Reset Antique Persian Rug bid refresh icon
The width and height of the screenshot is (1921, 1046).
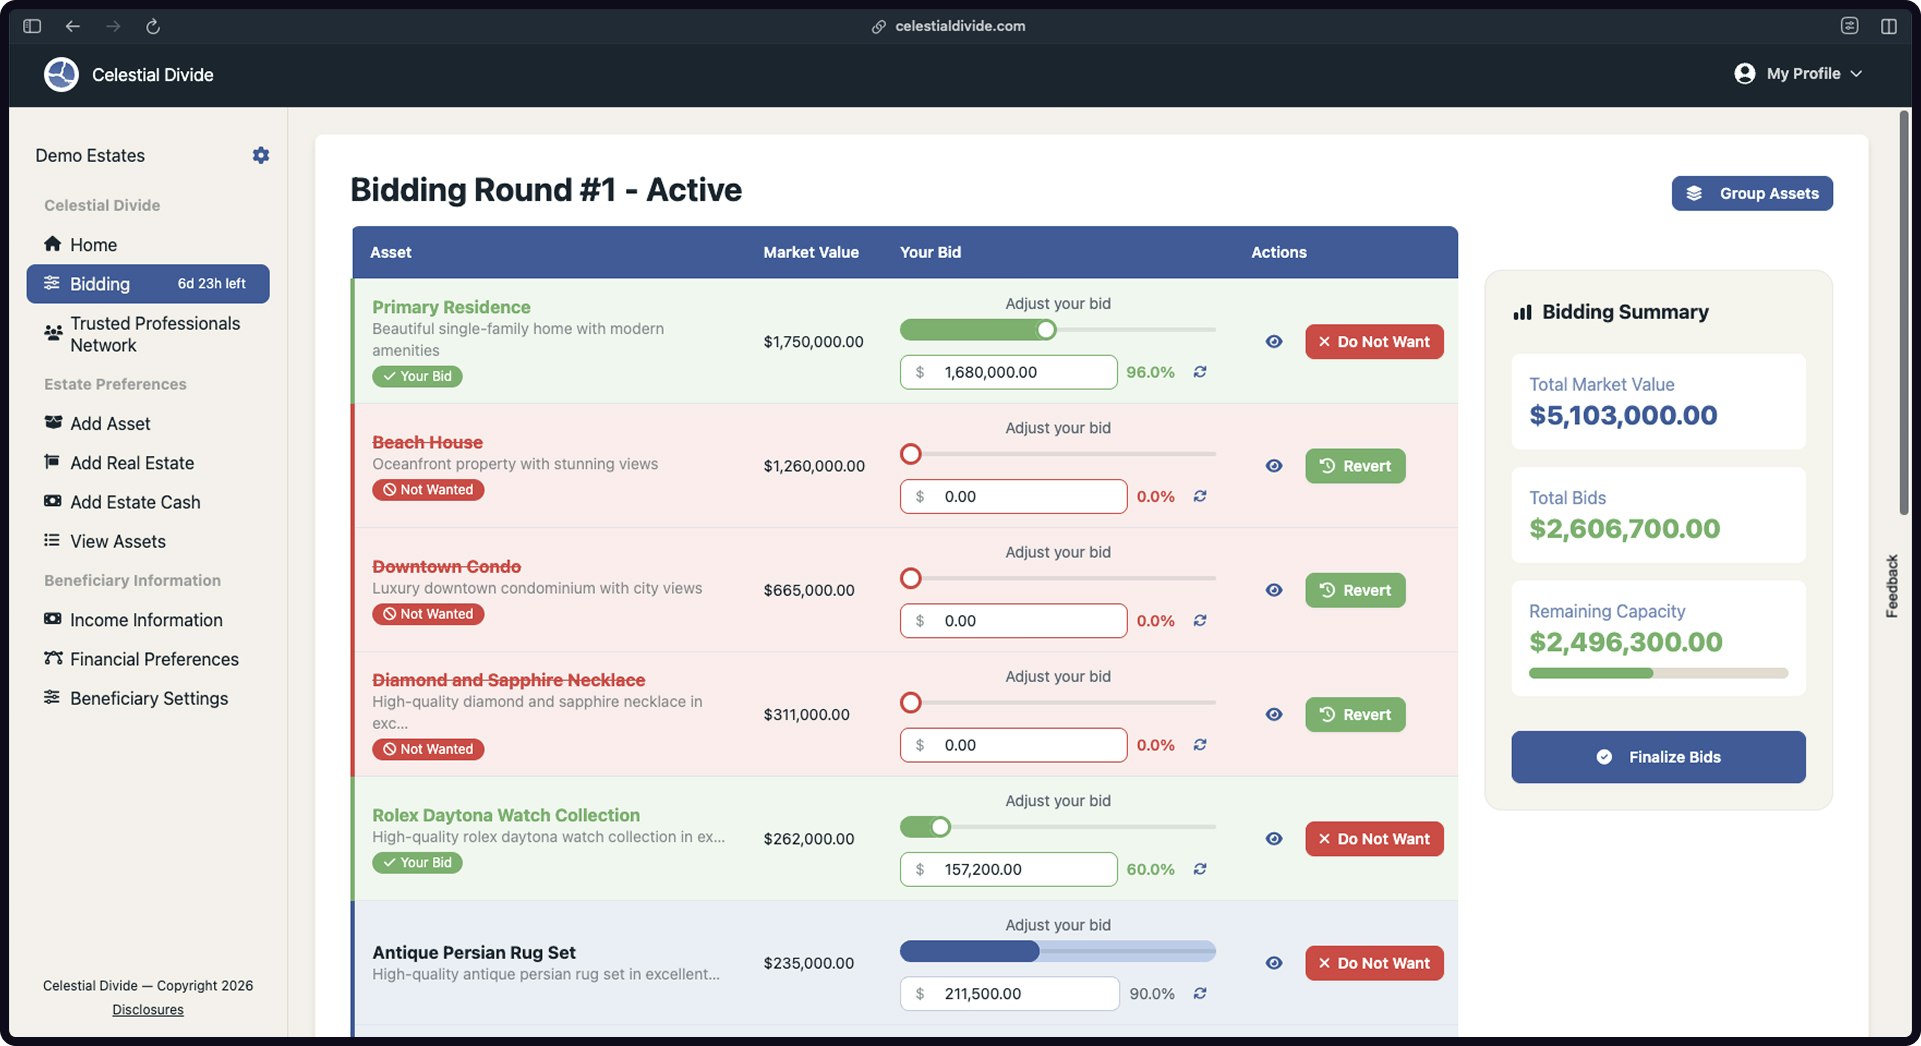point(1200,994)
